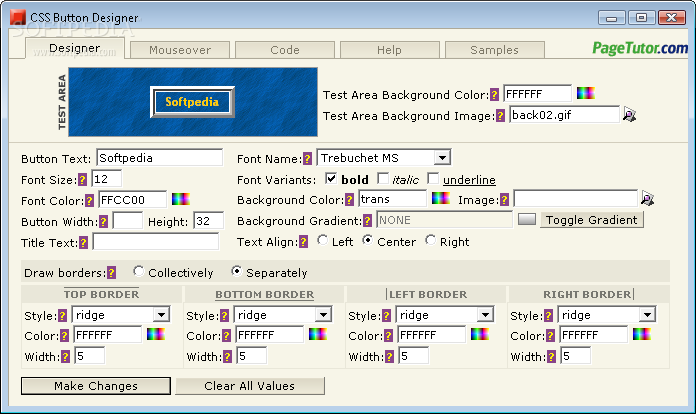Click into the Button Width field

(128, 221)
